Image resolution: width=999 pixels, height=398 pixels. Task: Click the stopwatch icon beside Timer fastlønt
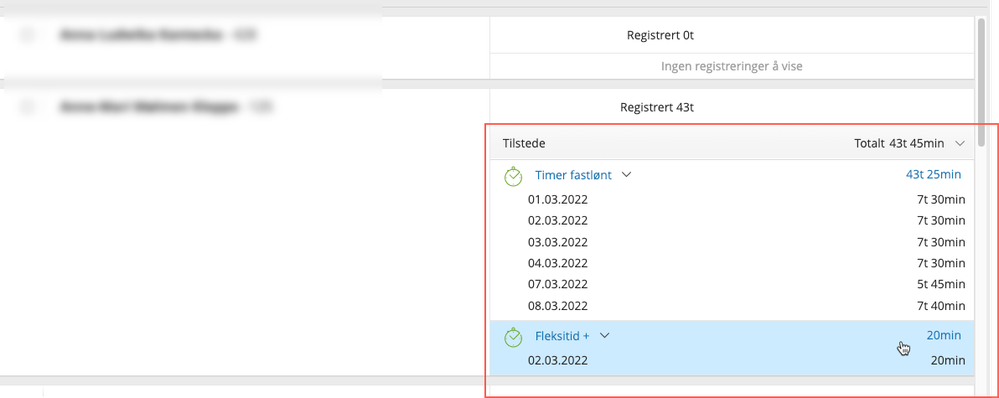pos(513,176)
